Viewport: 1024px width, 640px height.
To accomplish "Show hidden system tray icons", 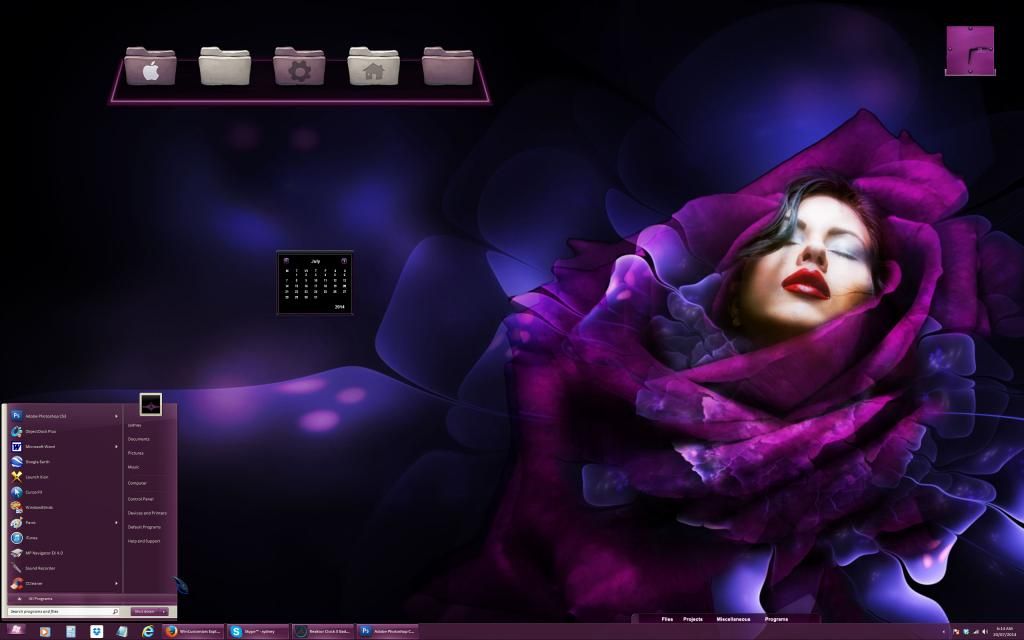I will tap(944, 632).
